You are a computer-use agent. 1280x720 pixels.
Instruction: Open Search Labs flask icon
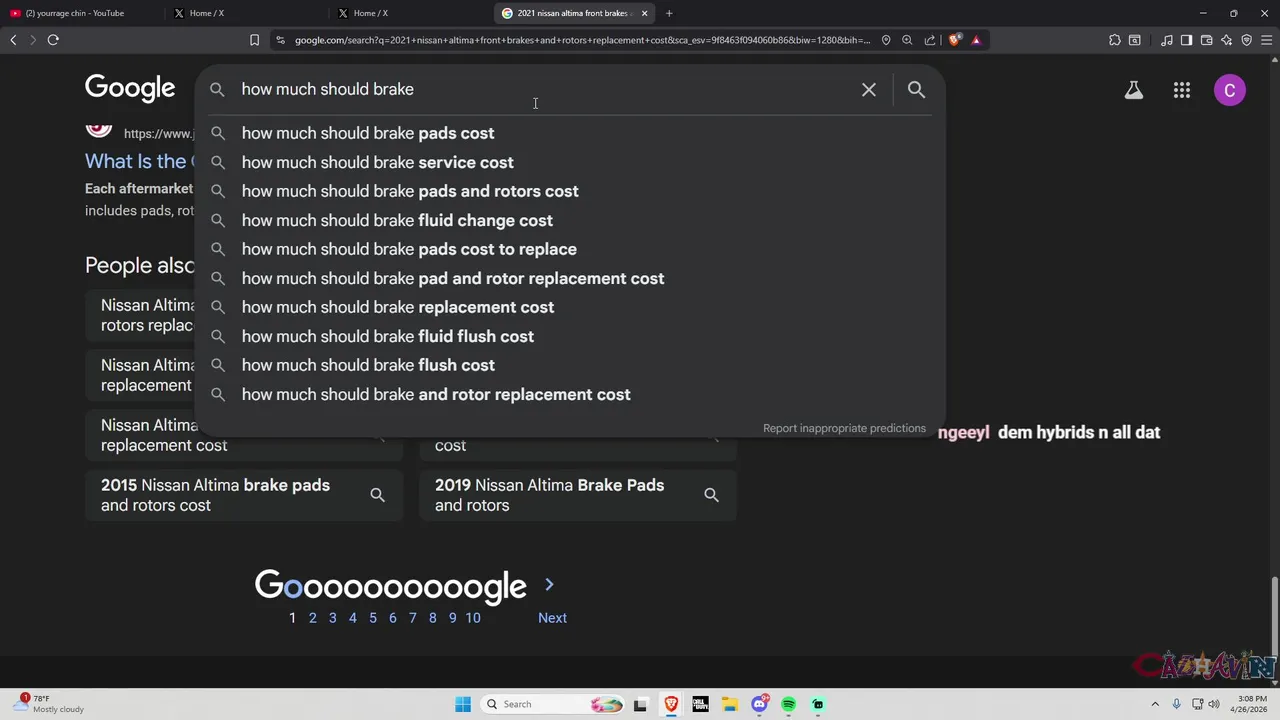(1134, 90)
